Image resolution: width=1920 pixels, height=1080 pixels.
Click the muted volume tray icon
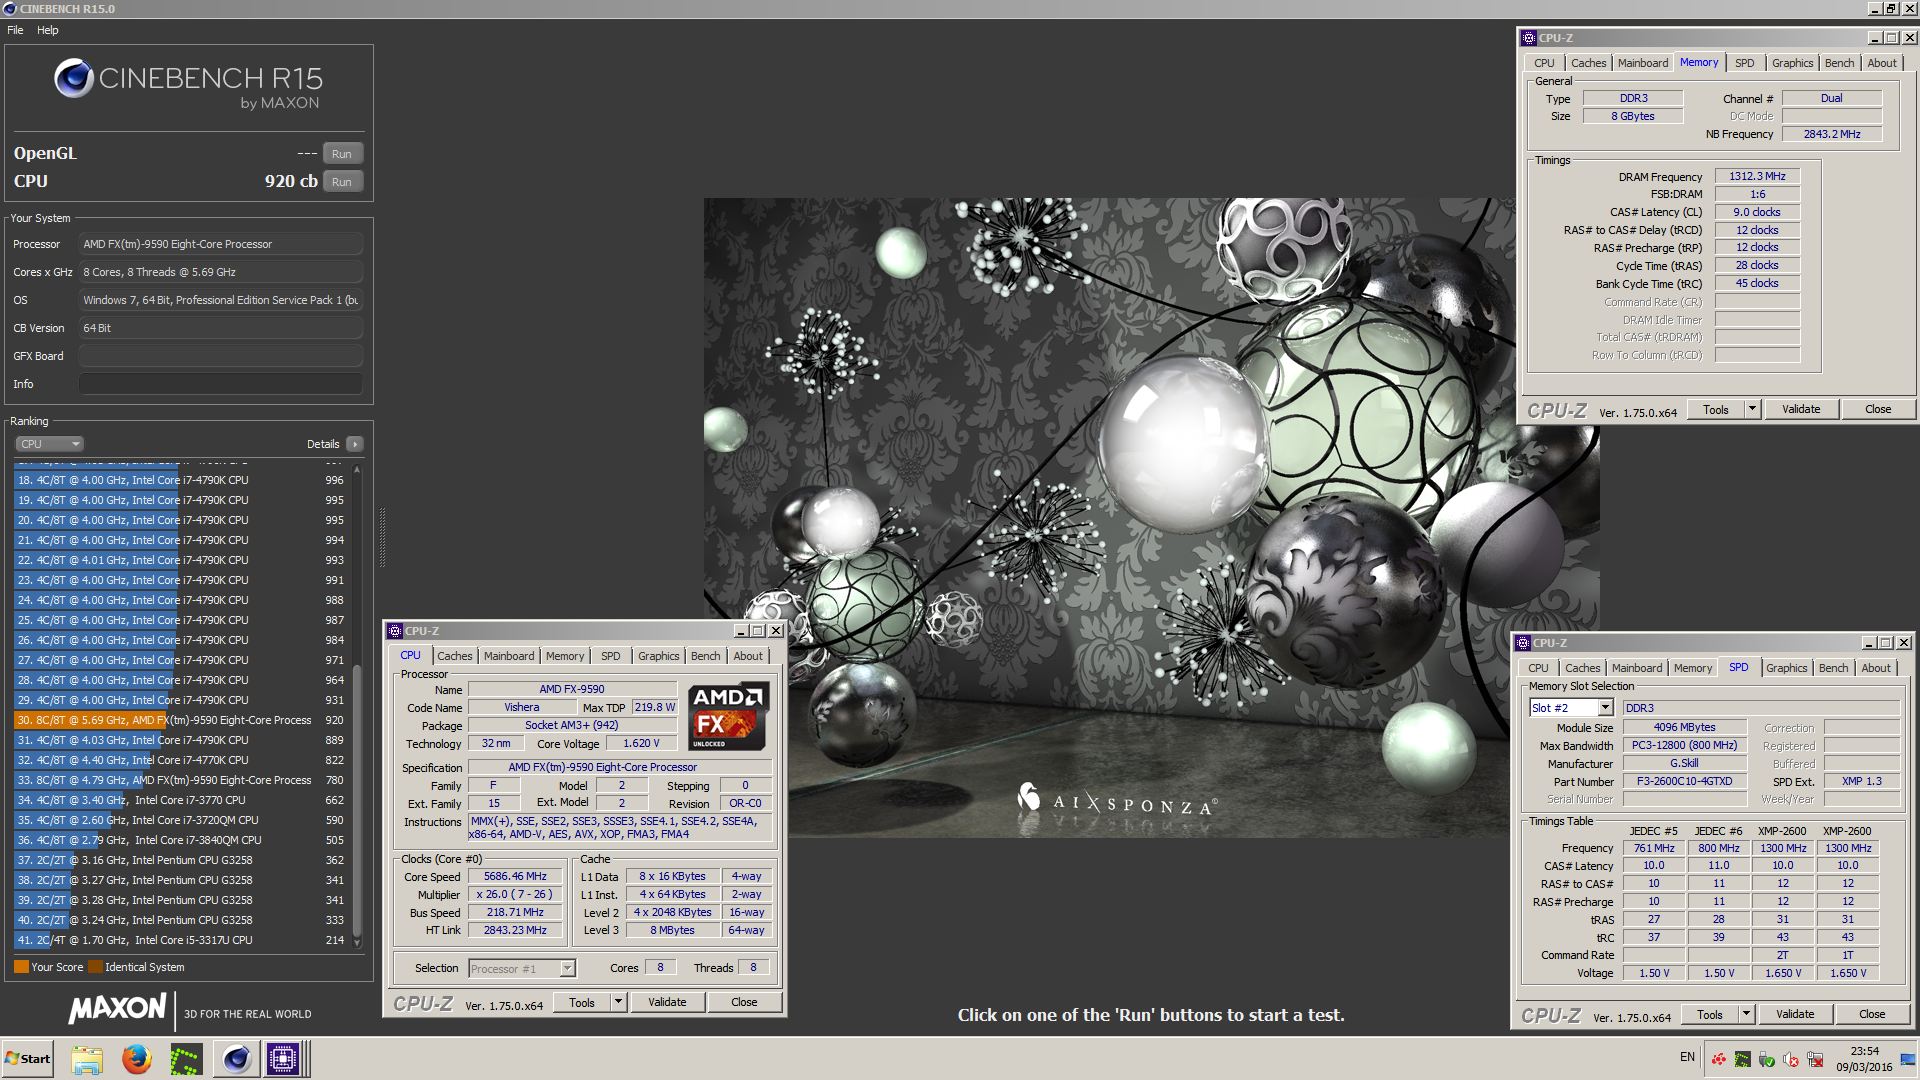pyautogui.click(x=1791, y=1059)
